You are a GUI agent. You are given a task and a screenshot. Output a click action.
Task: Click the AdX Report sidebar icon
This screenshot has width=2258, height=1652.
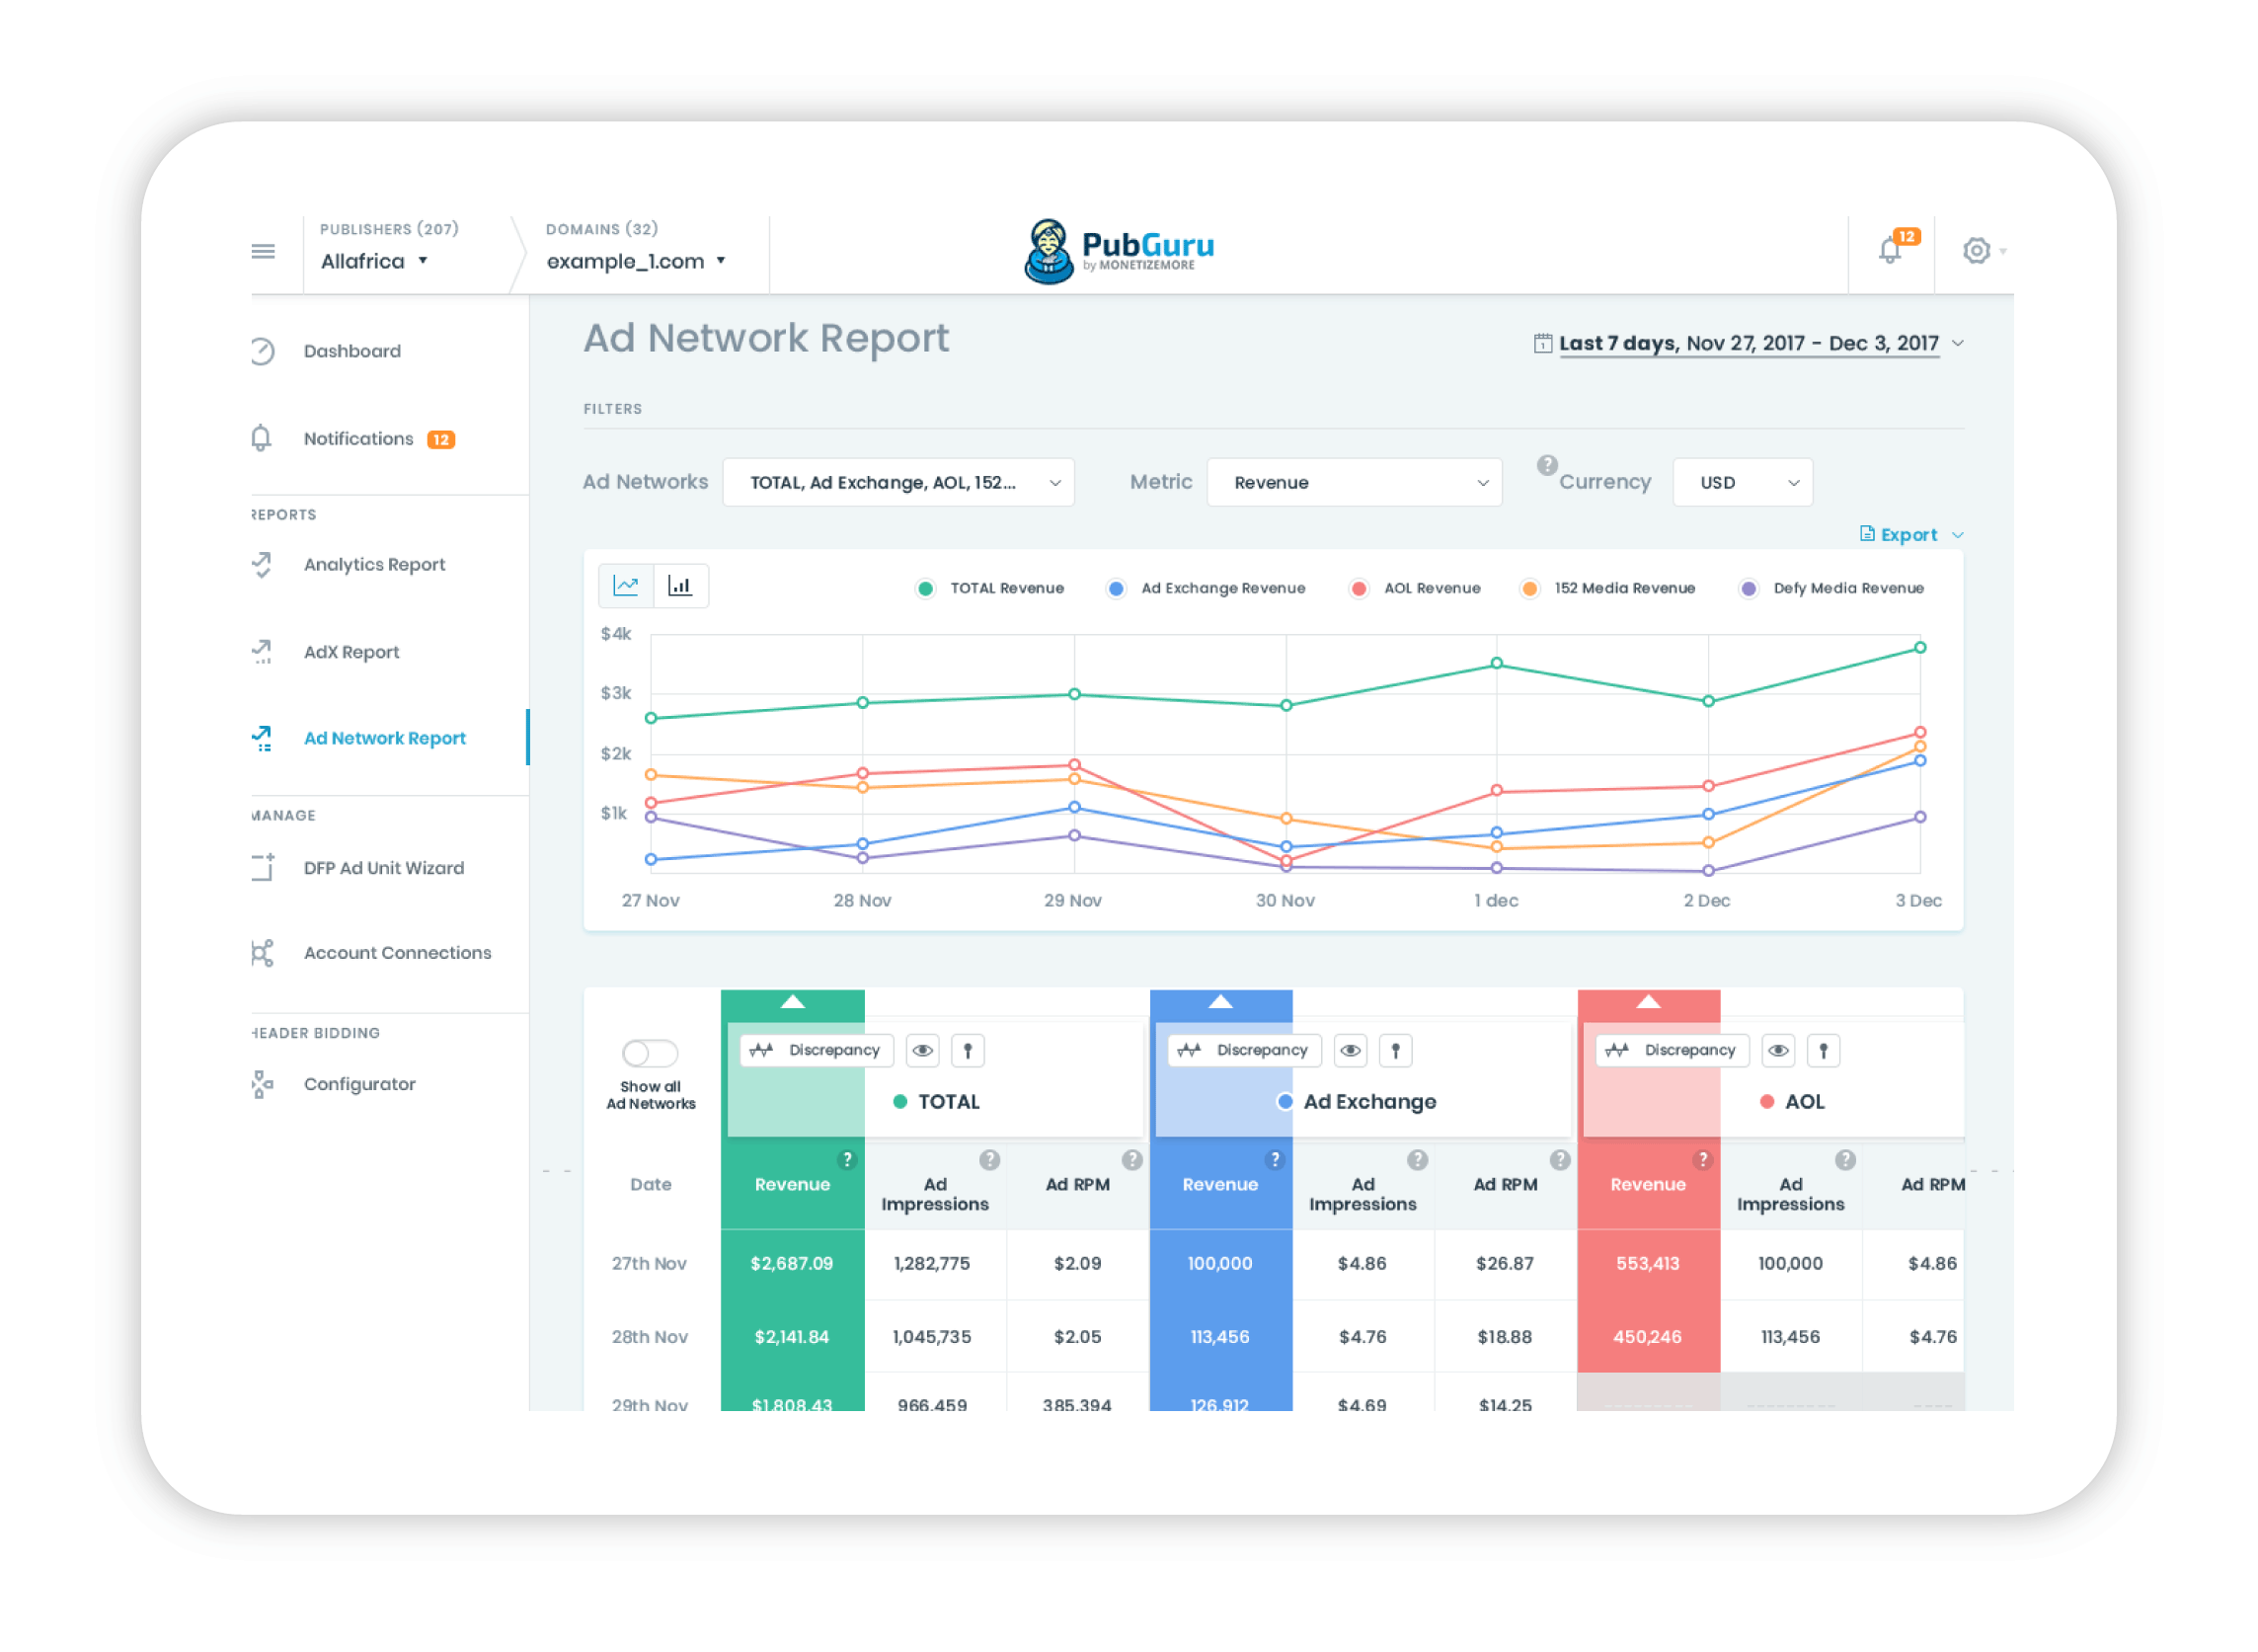click(x=262, y=652)
